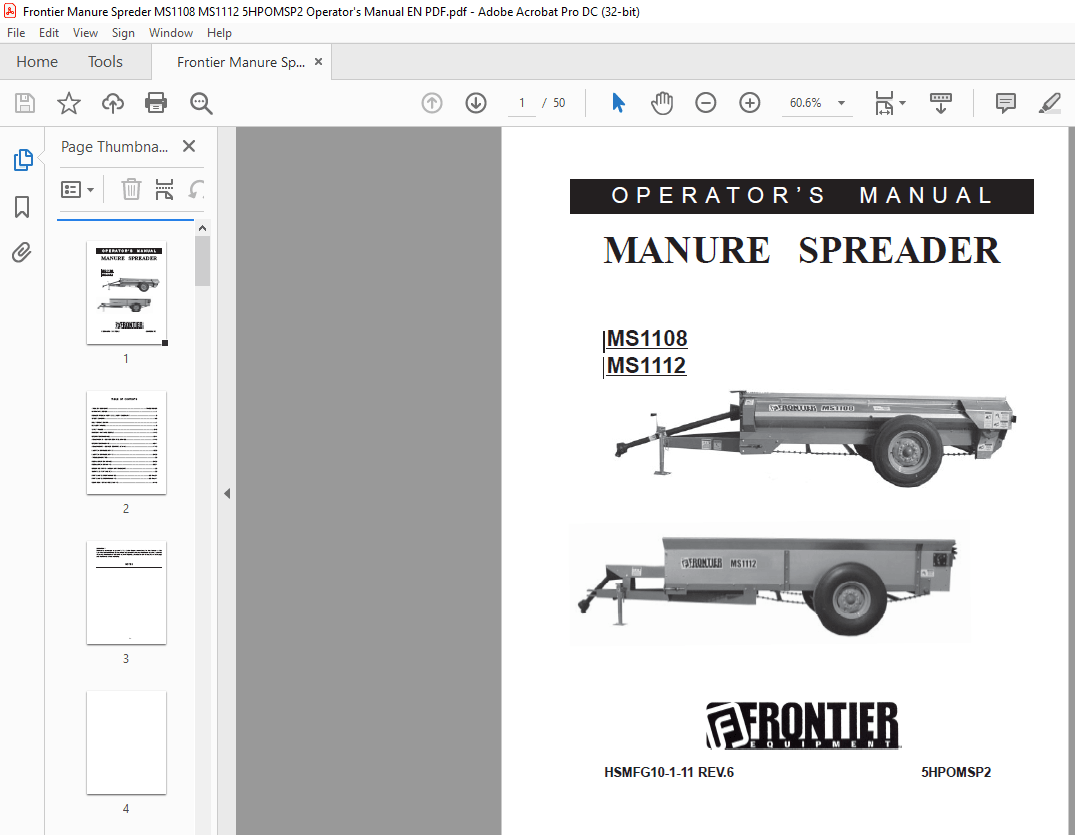Select the Fill & Sign pencil tool
1075x835 pixels.
pos(1049,102)
